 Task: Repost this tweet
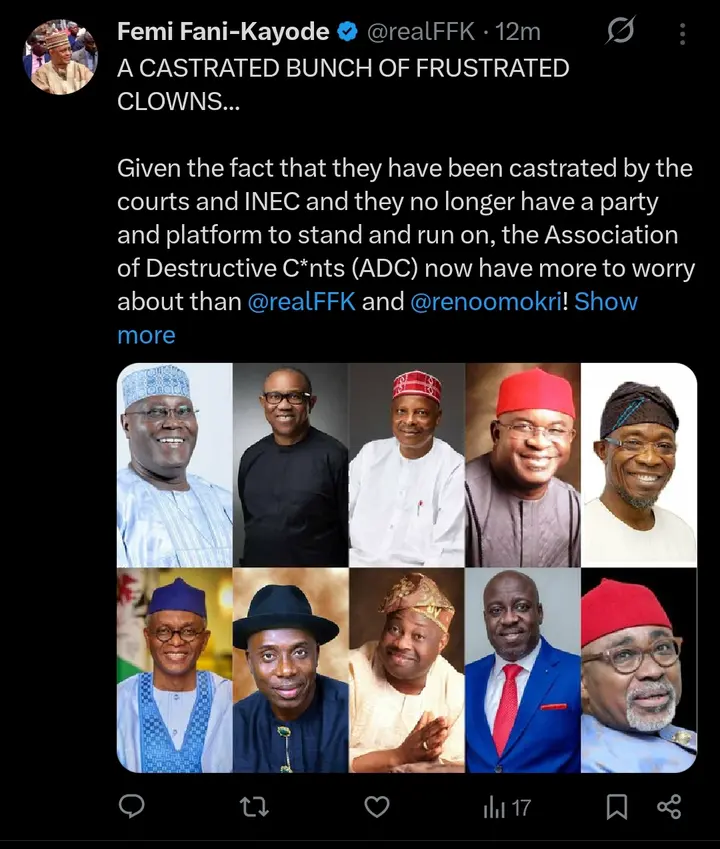253,807
